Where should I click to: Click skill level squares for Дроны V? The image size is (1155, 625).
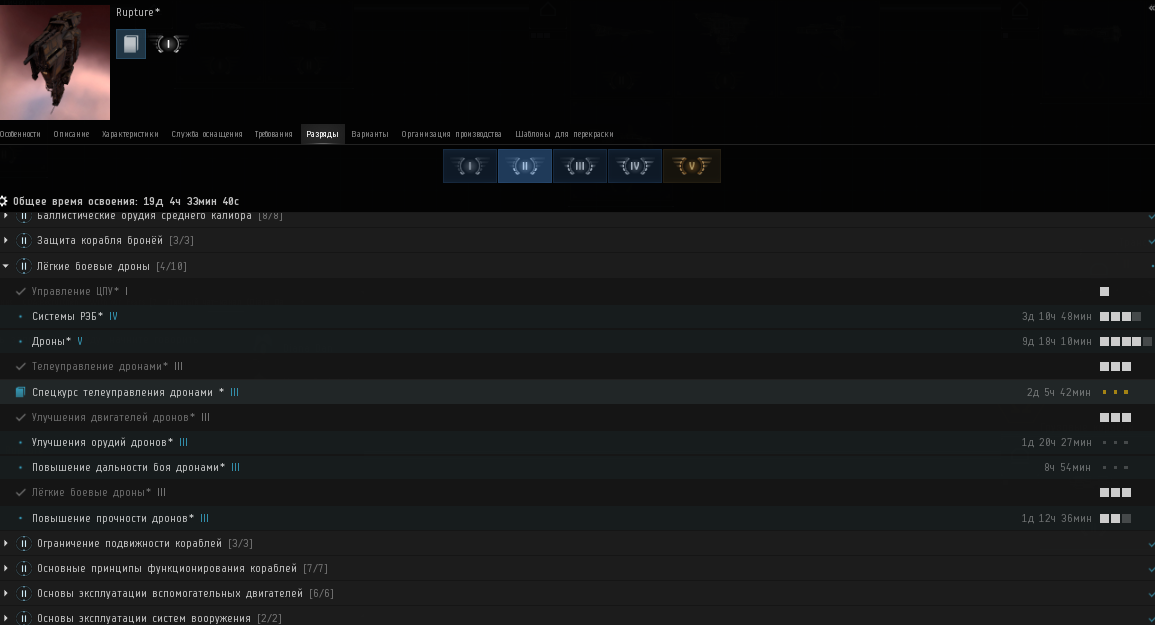click(1126, 341)
